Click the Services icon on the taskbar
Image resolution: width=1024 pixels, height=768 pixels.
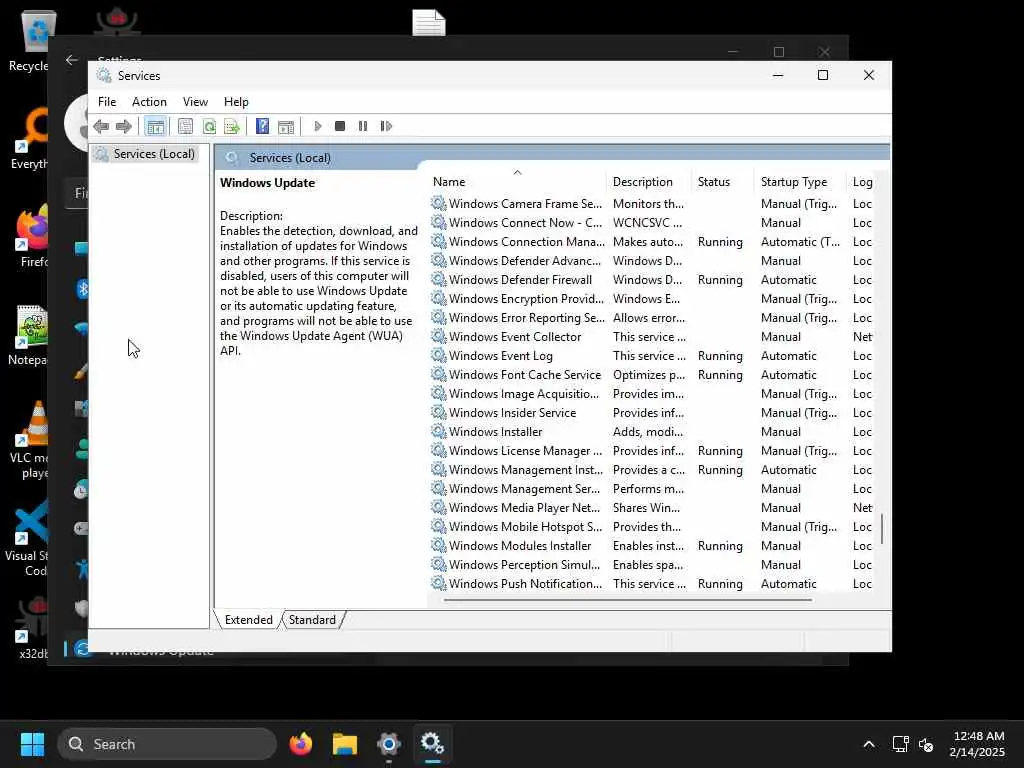click(432, 744)
